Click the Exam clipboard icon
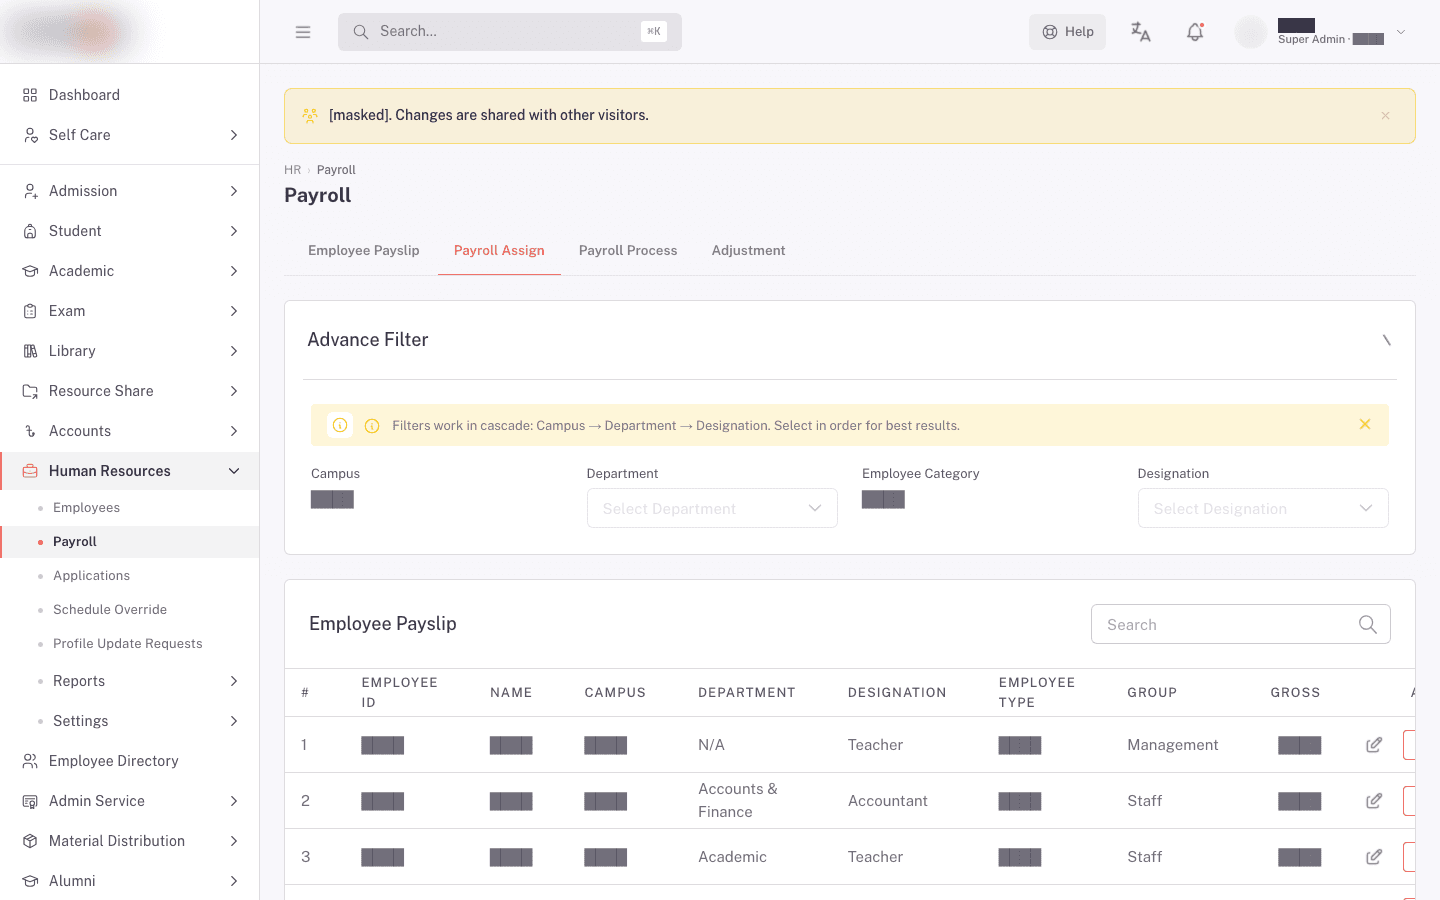1440x900 pixels. coord(30,311)
